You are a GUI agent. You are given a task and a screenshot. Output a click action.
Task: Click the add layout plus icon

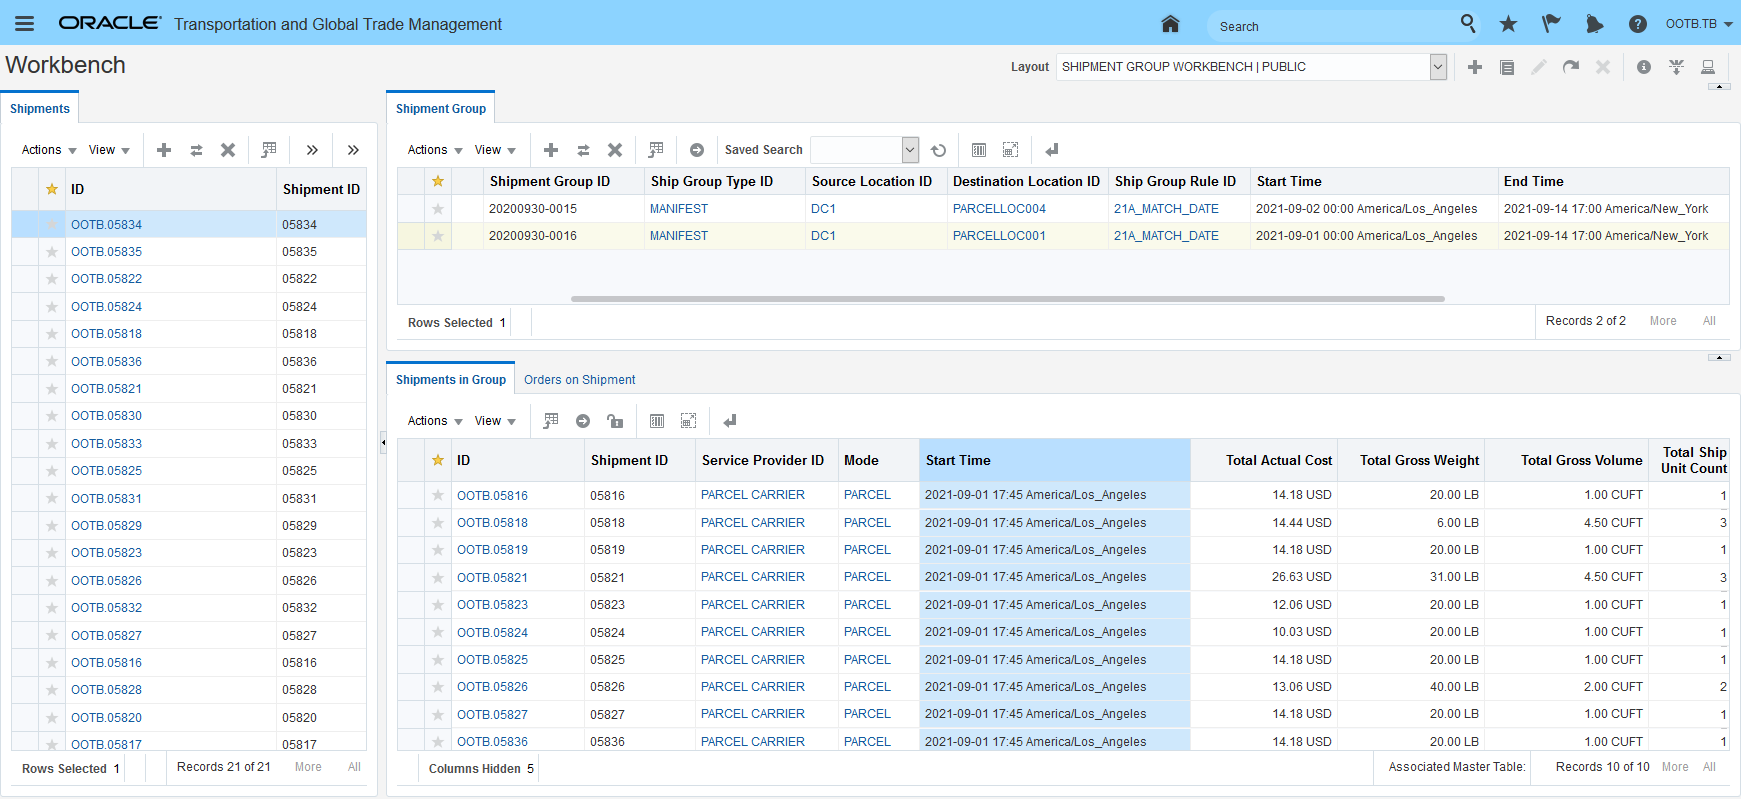1474,67
